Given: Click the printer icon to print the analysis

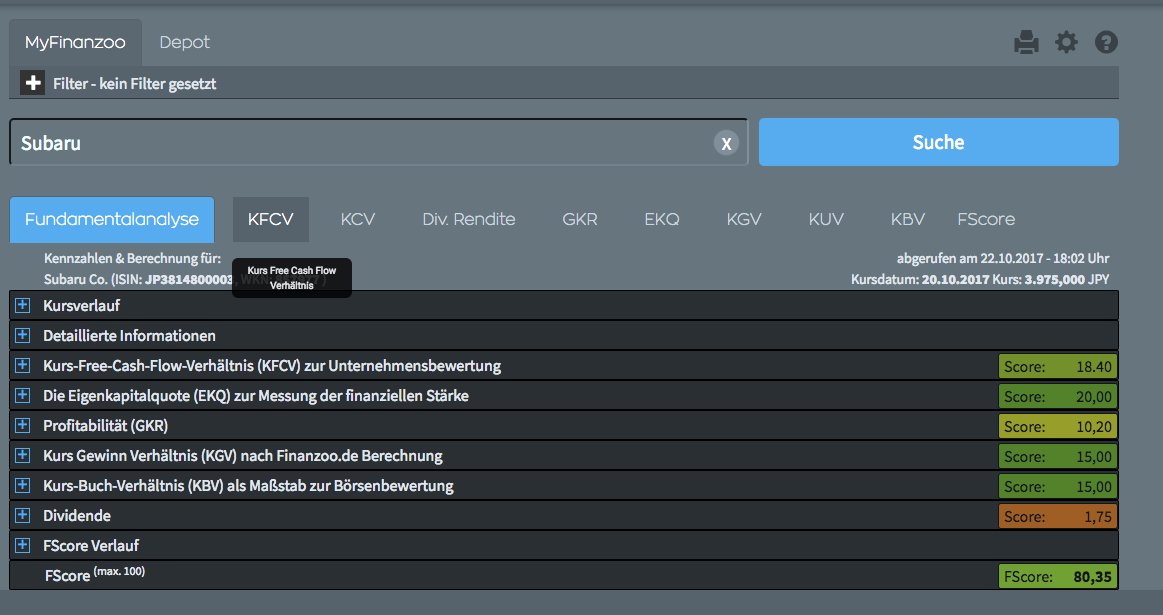Looking at the screenshot, I should [1026, 42].
